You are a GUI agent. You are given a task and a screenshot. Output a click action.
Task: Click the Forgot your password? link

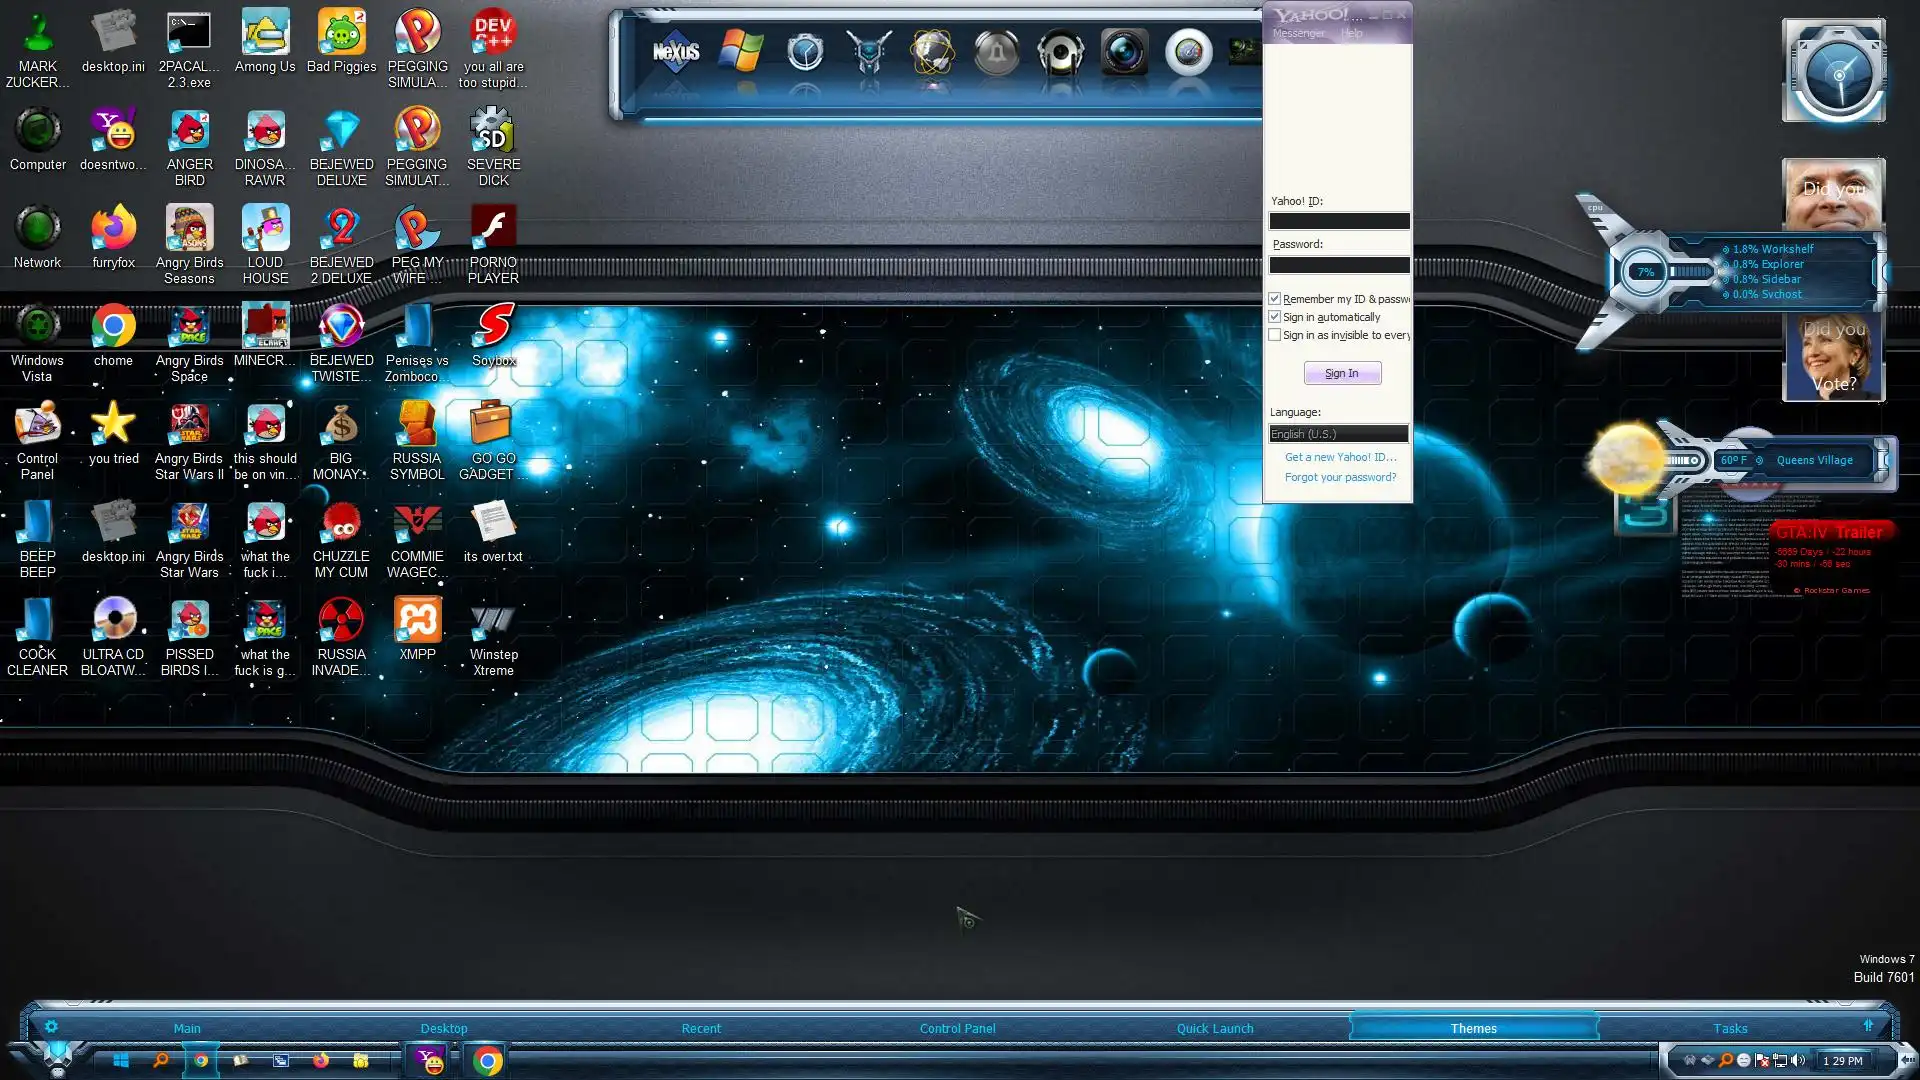[x=1340, y=477]
